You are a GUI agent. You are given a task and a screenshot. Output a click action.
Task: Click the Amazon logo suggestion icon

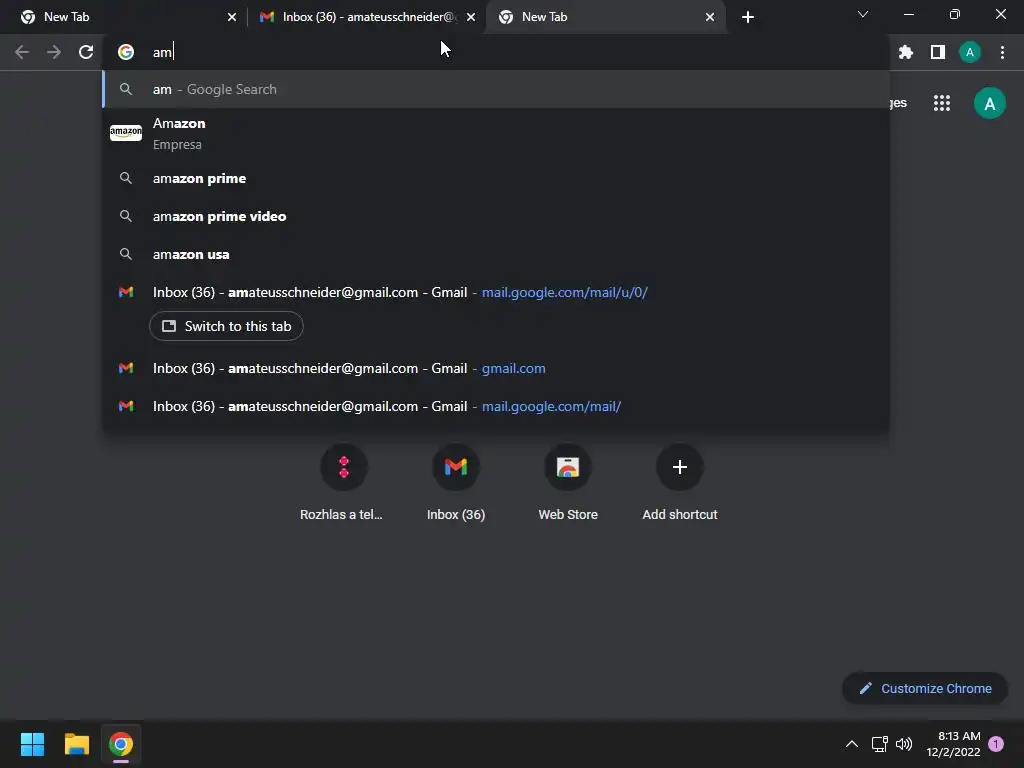126,133
